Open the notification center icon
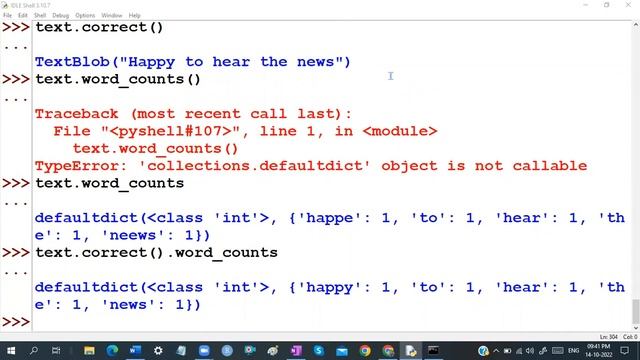 click(x=624, y=351)
